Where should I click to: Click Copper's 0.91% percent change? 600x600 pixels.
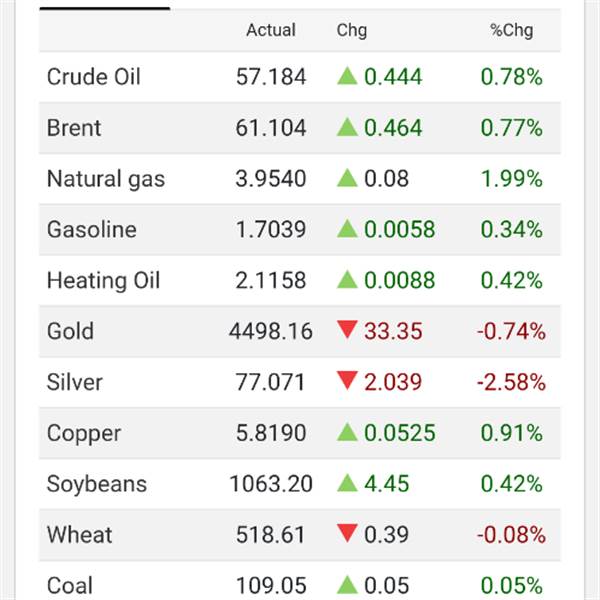tap(511, 433)
